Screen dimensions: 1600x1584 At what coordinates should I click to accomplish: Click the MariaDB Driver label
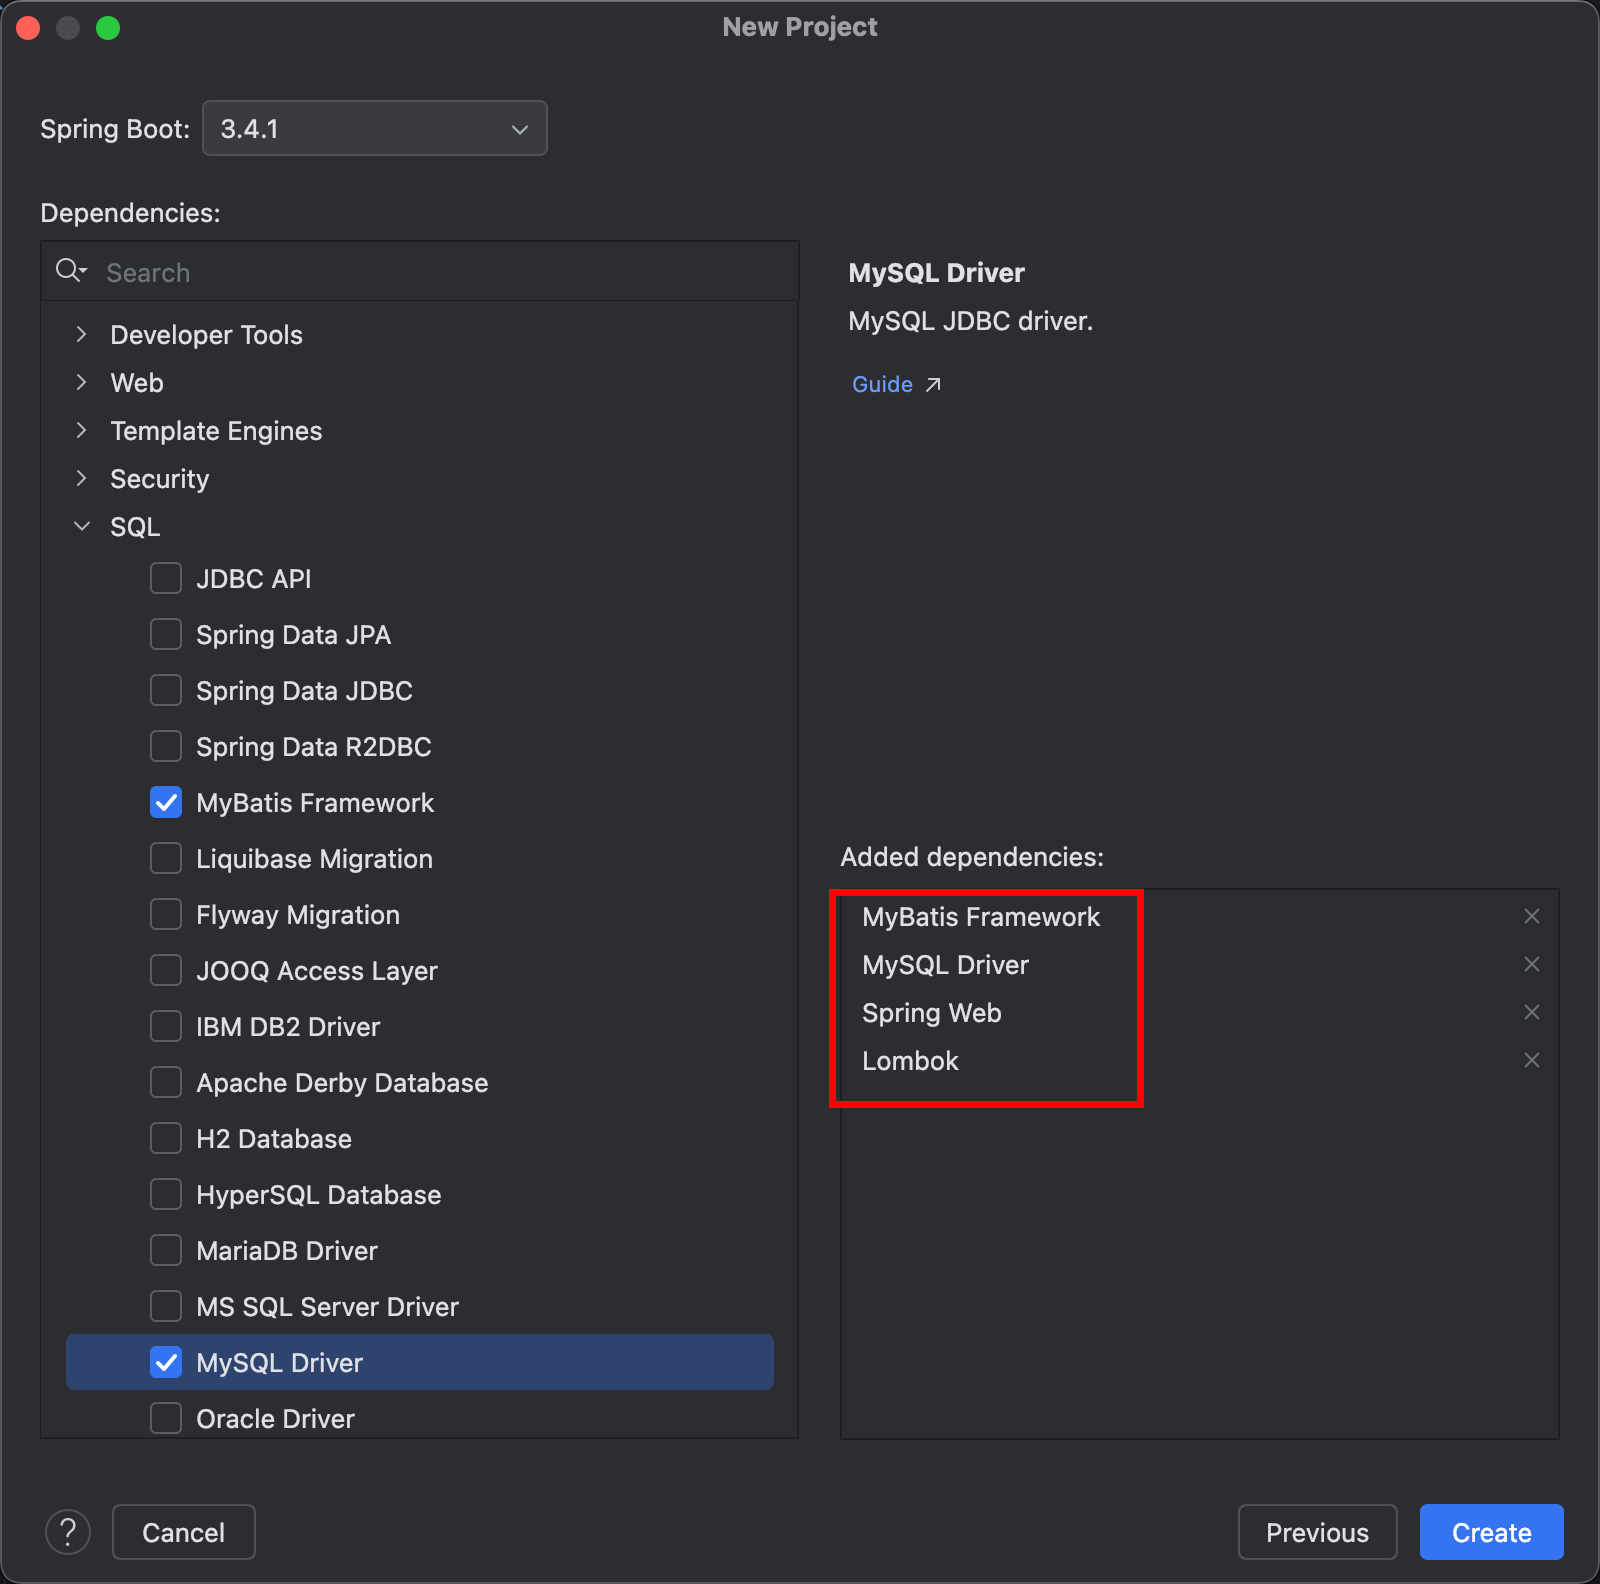tap(287, 1250)
